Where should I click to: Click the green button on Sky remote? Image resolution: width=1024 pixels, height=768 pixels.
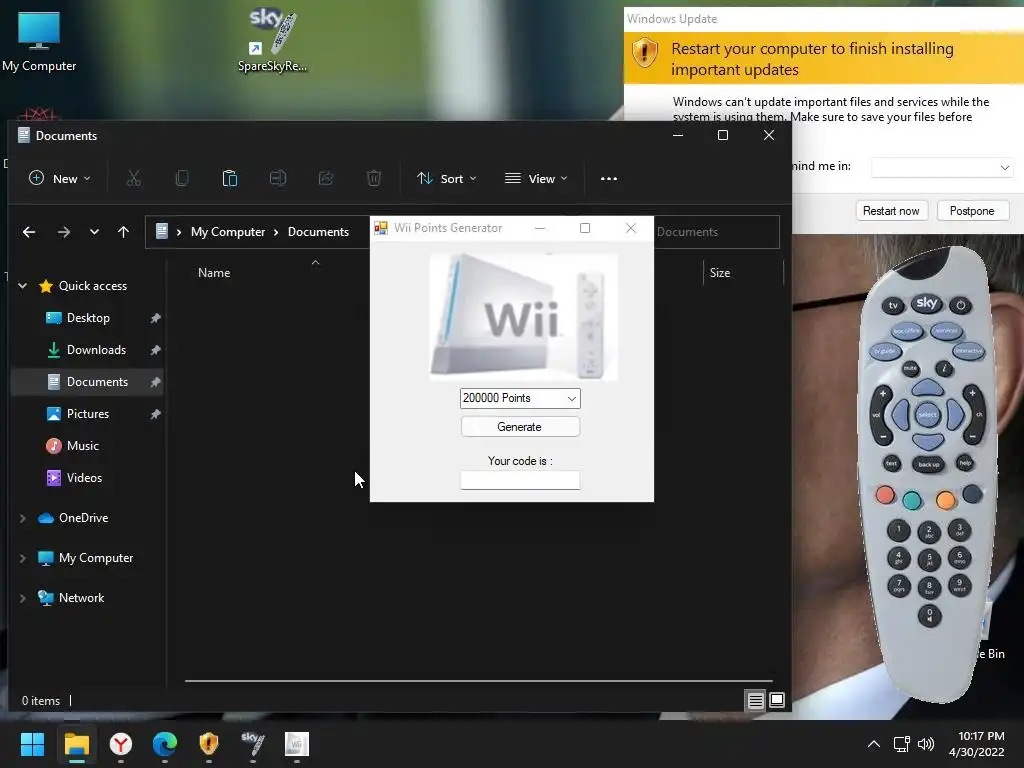coord(912,500)
